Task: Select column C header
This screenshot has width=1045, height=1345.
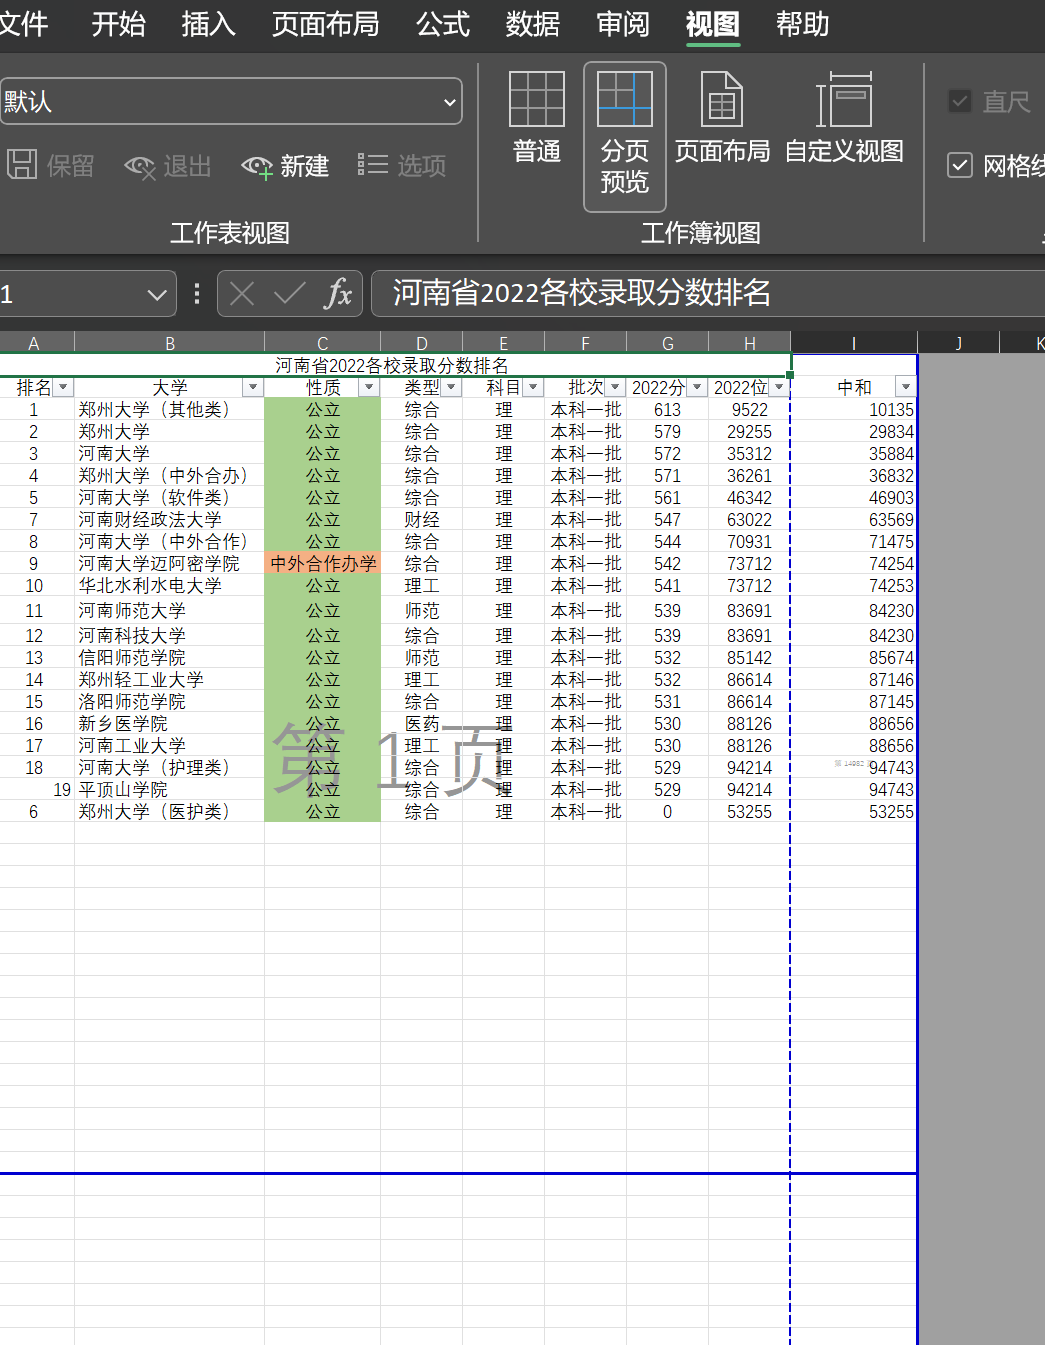Action: pyautogui.click(x=322, y=343)
